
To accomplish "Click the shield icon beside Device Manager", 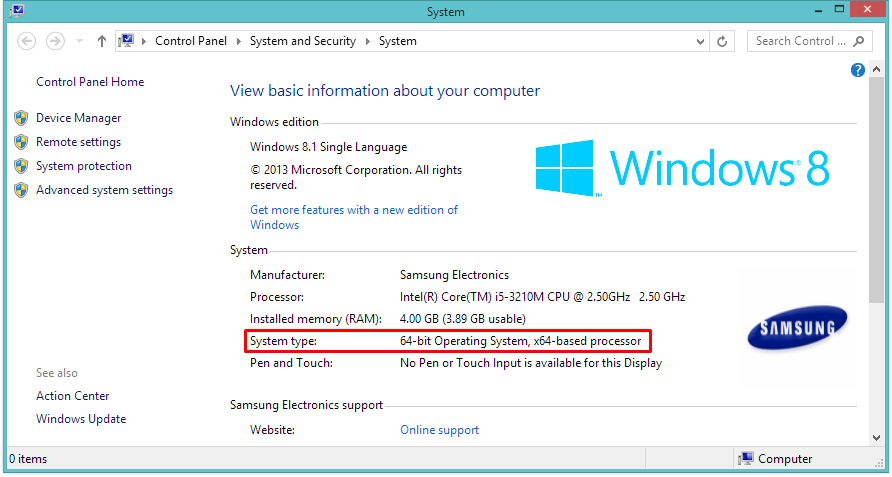I will click(21, 118).
